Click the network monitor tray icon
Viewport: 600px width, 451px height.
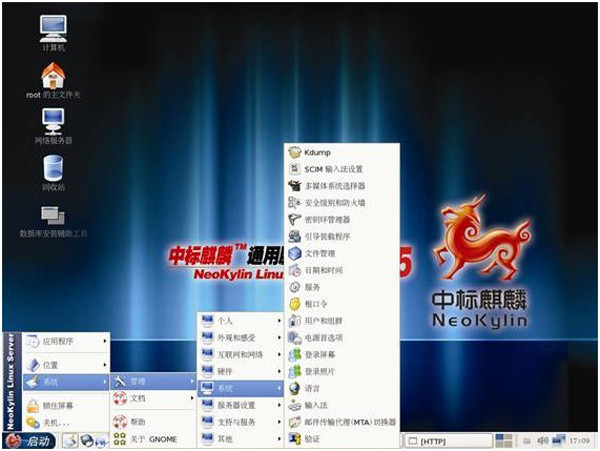click(559, 440)
